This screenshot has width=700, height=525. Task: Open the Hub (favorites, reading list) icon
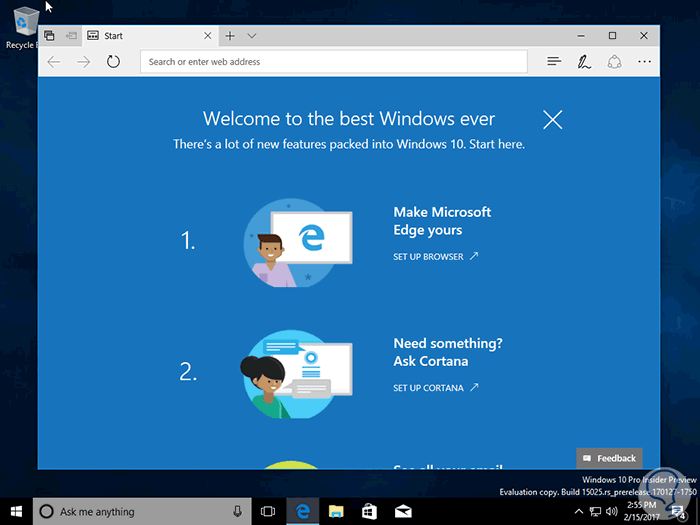coord(554,62)
